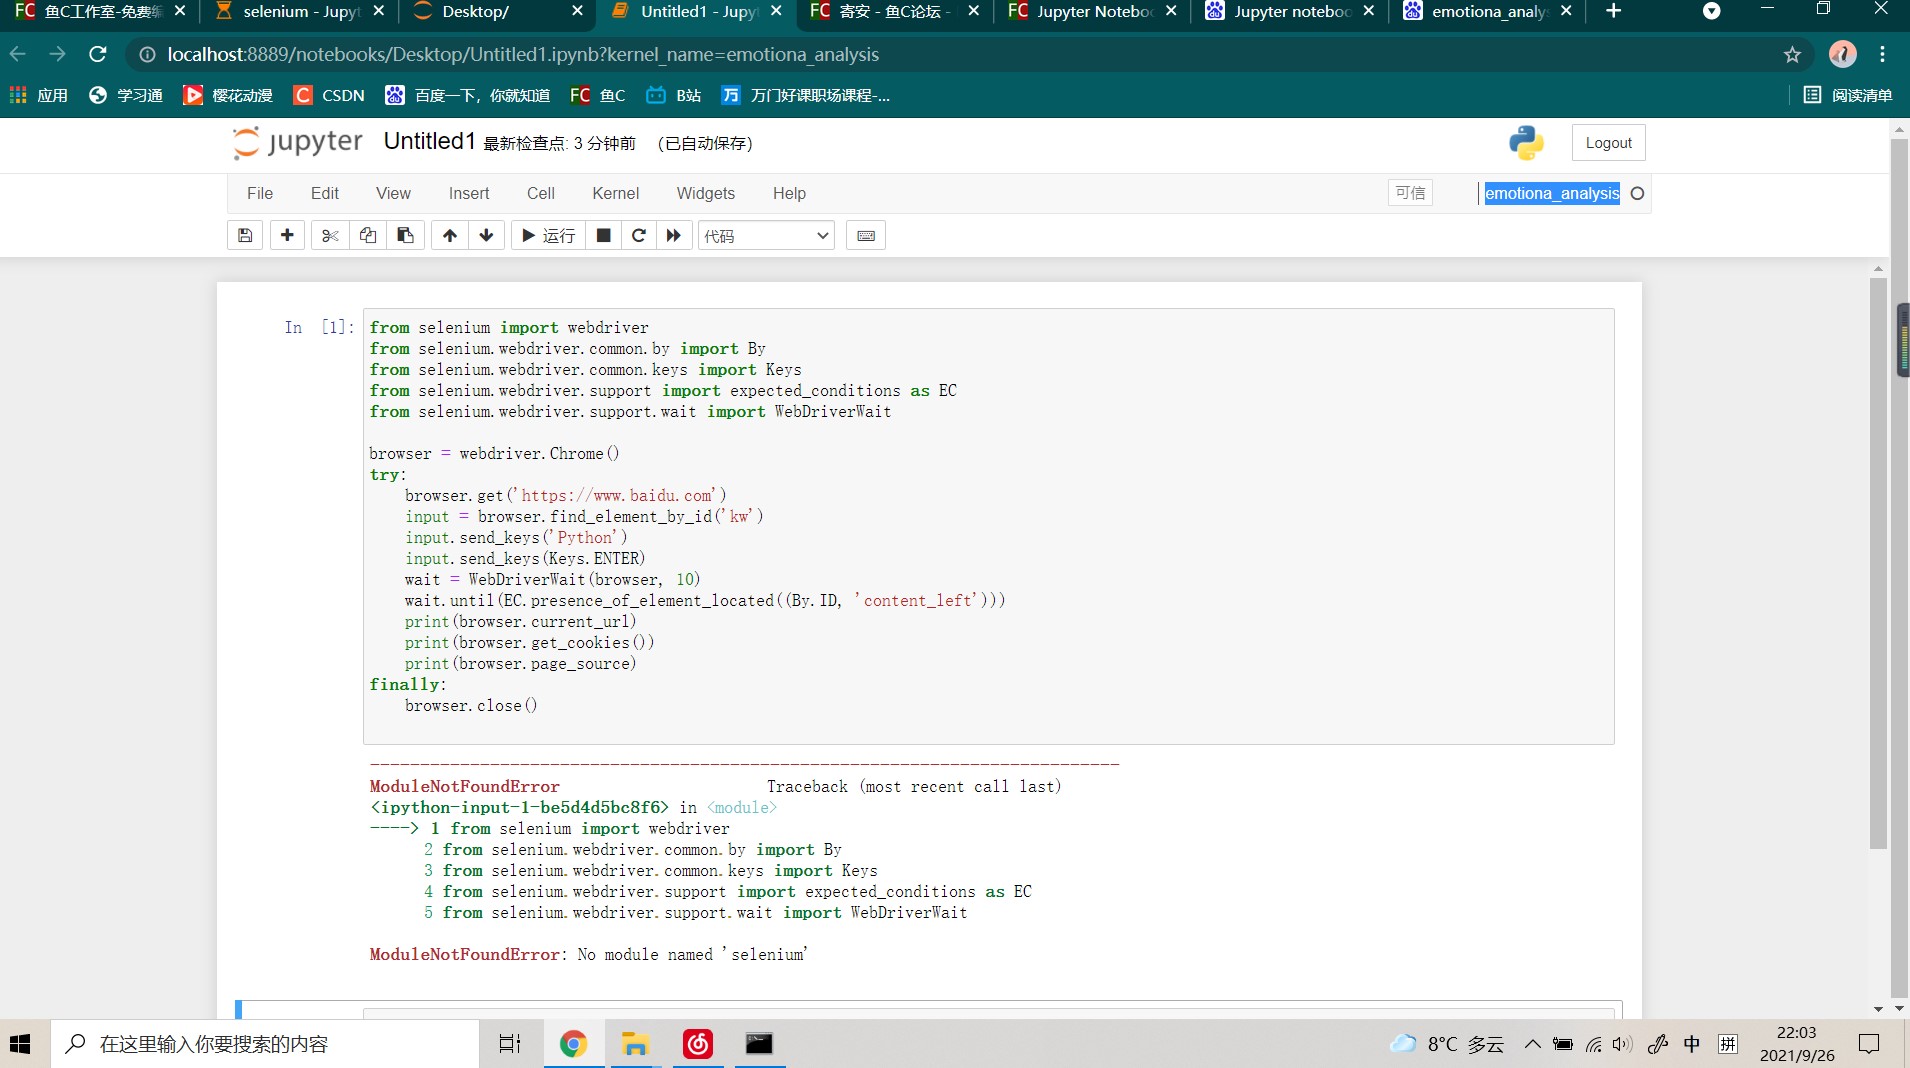
Task: Open the 樱花动漫 bookmark
Action: pos(228,95)
